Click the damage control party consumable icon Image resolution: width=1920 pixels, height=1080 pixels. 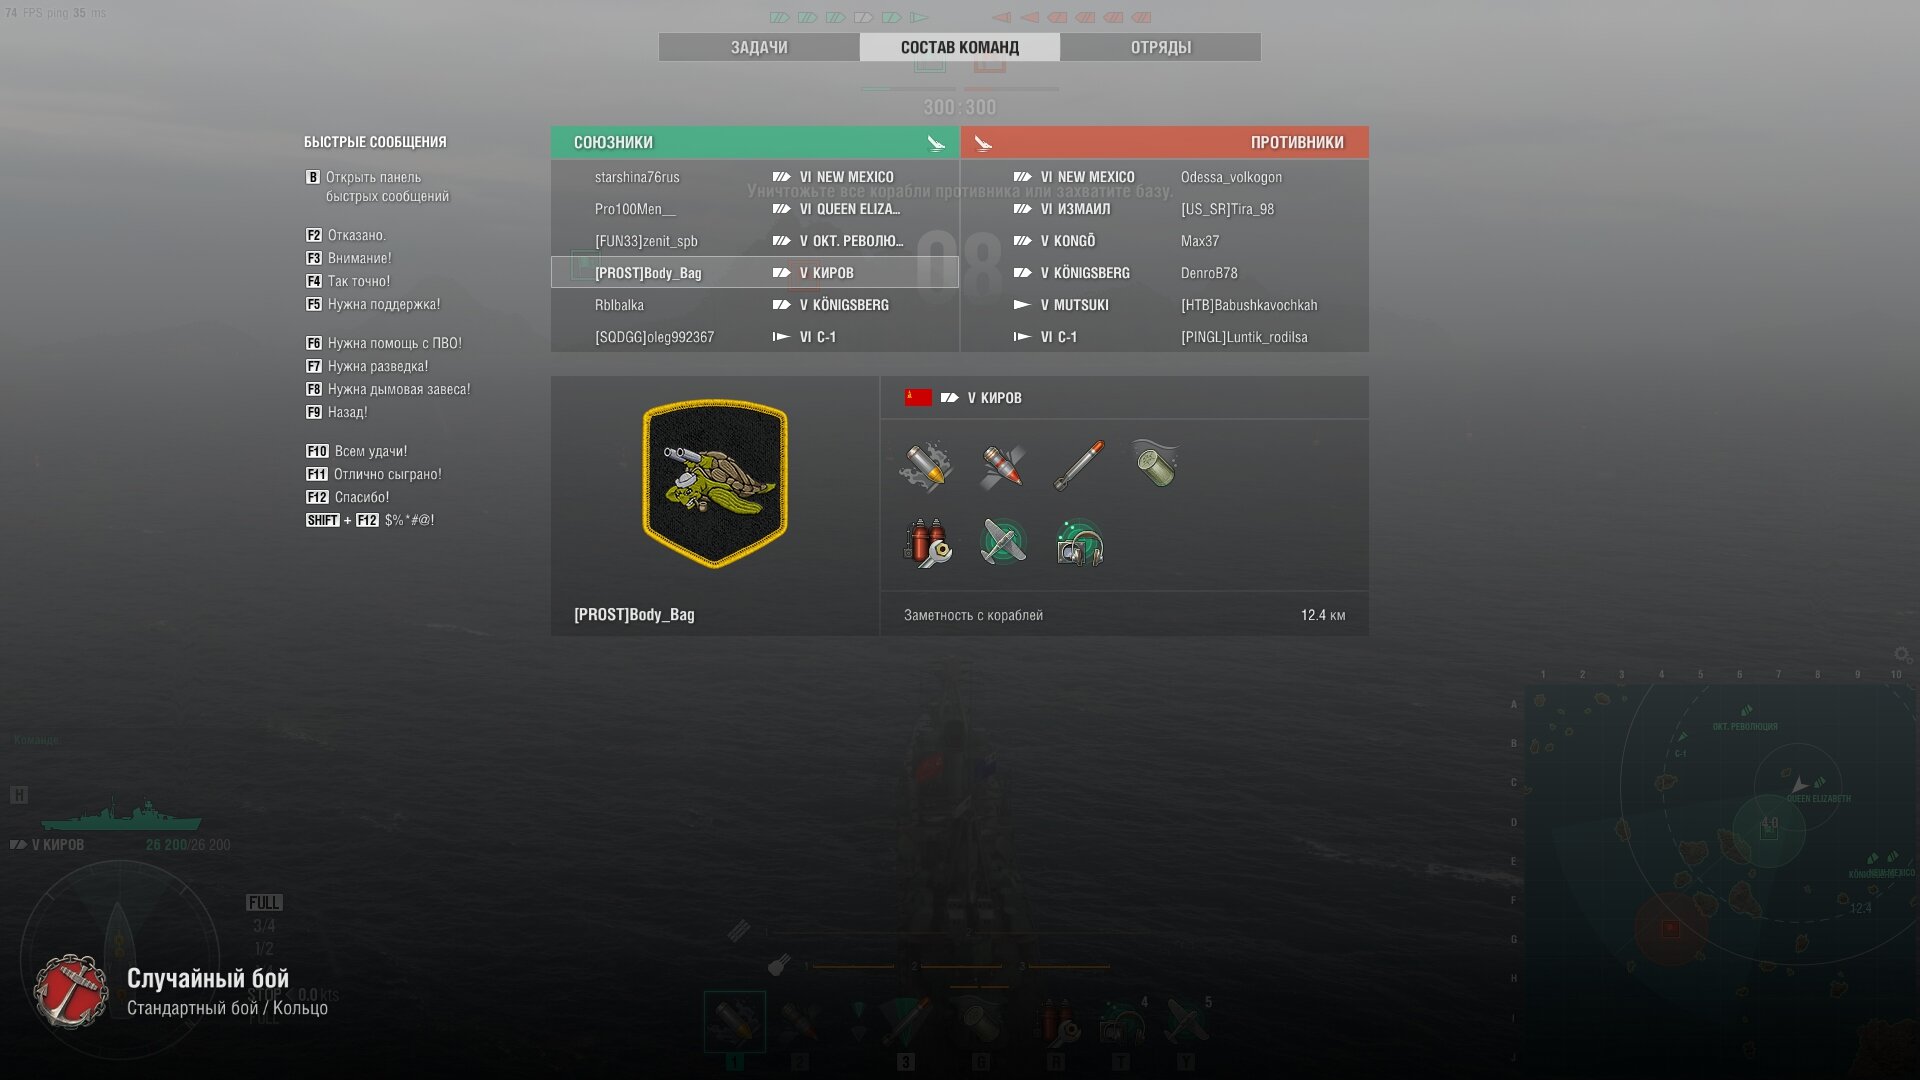926,543
